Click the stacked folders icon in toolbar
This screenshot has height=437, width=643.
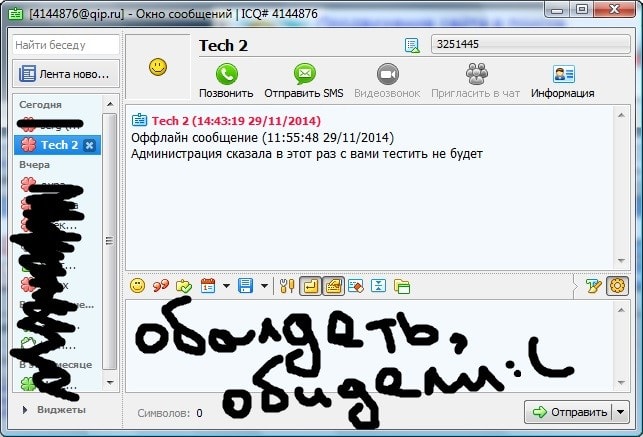(402, 286)
